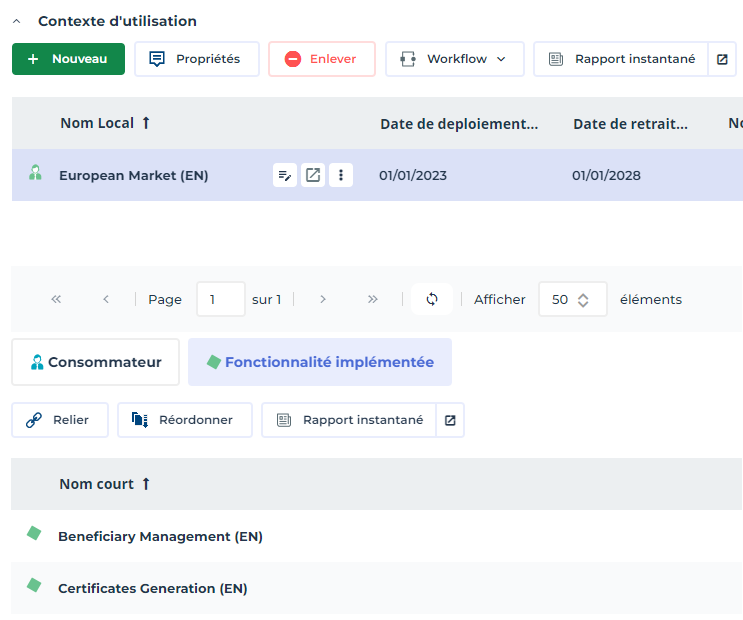Open Propriétés of the selected context

(x=196, y=59)
